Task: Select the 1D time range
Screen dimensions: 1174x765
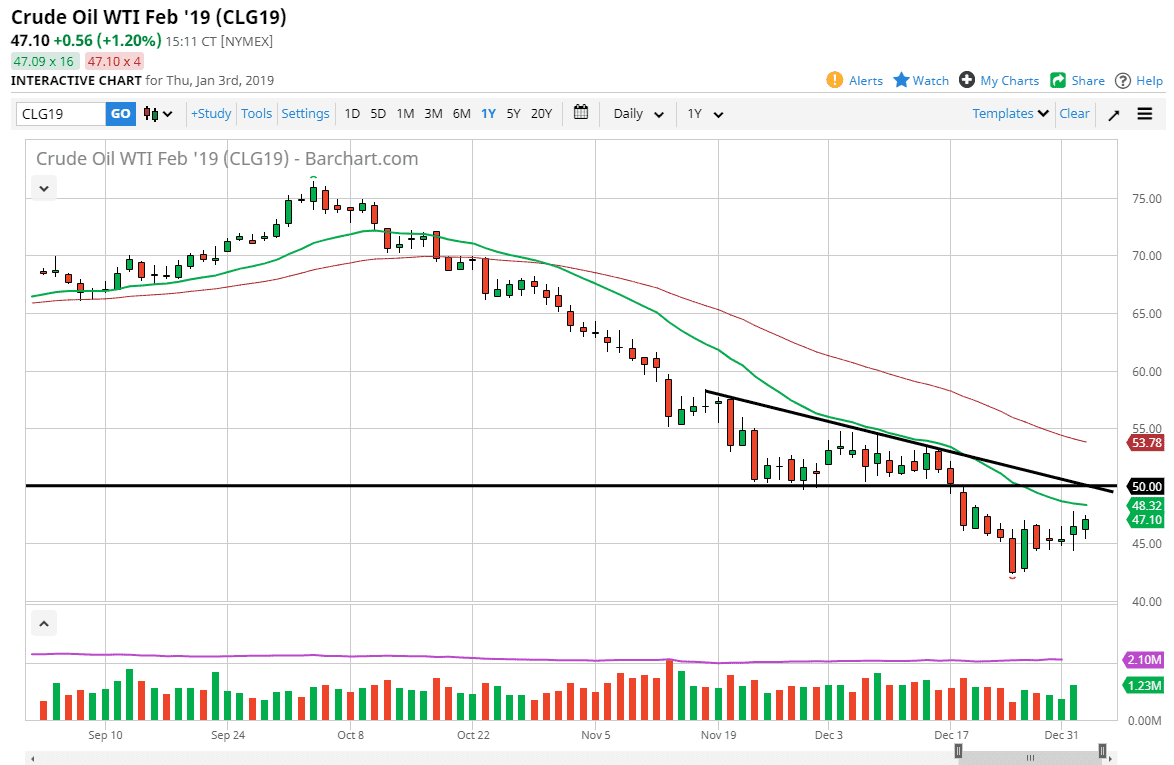Action: coord(352,114)
